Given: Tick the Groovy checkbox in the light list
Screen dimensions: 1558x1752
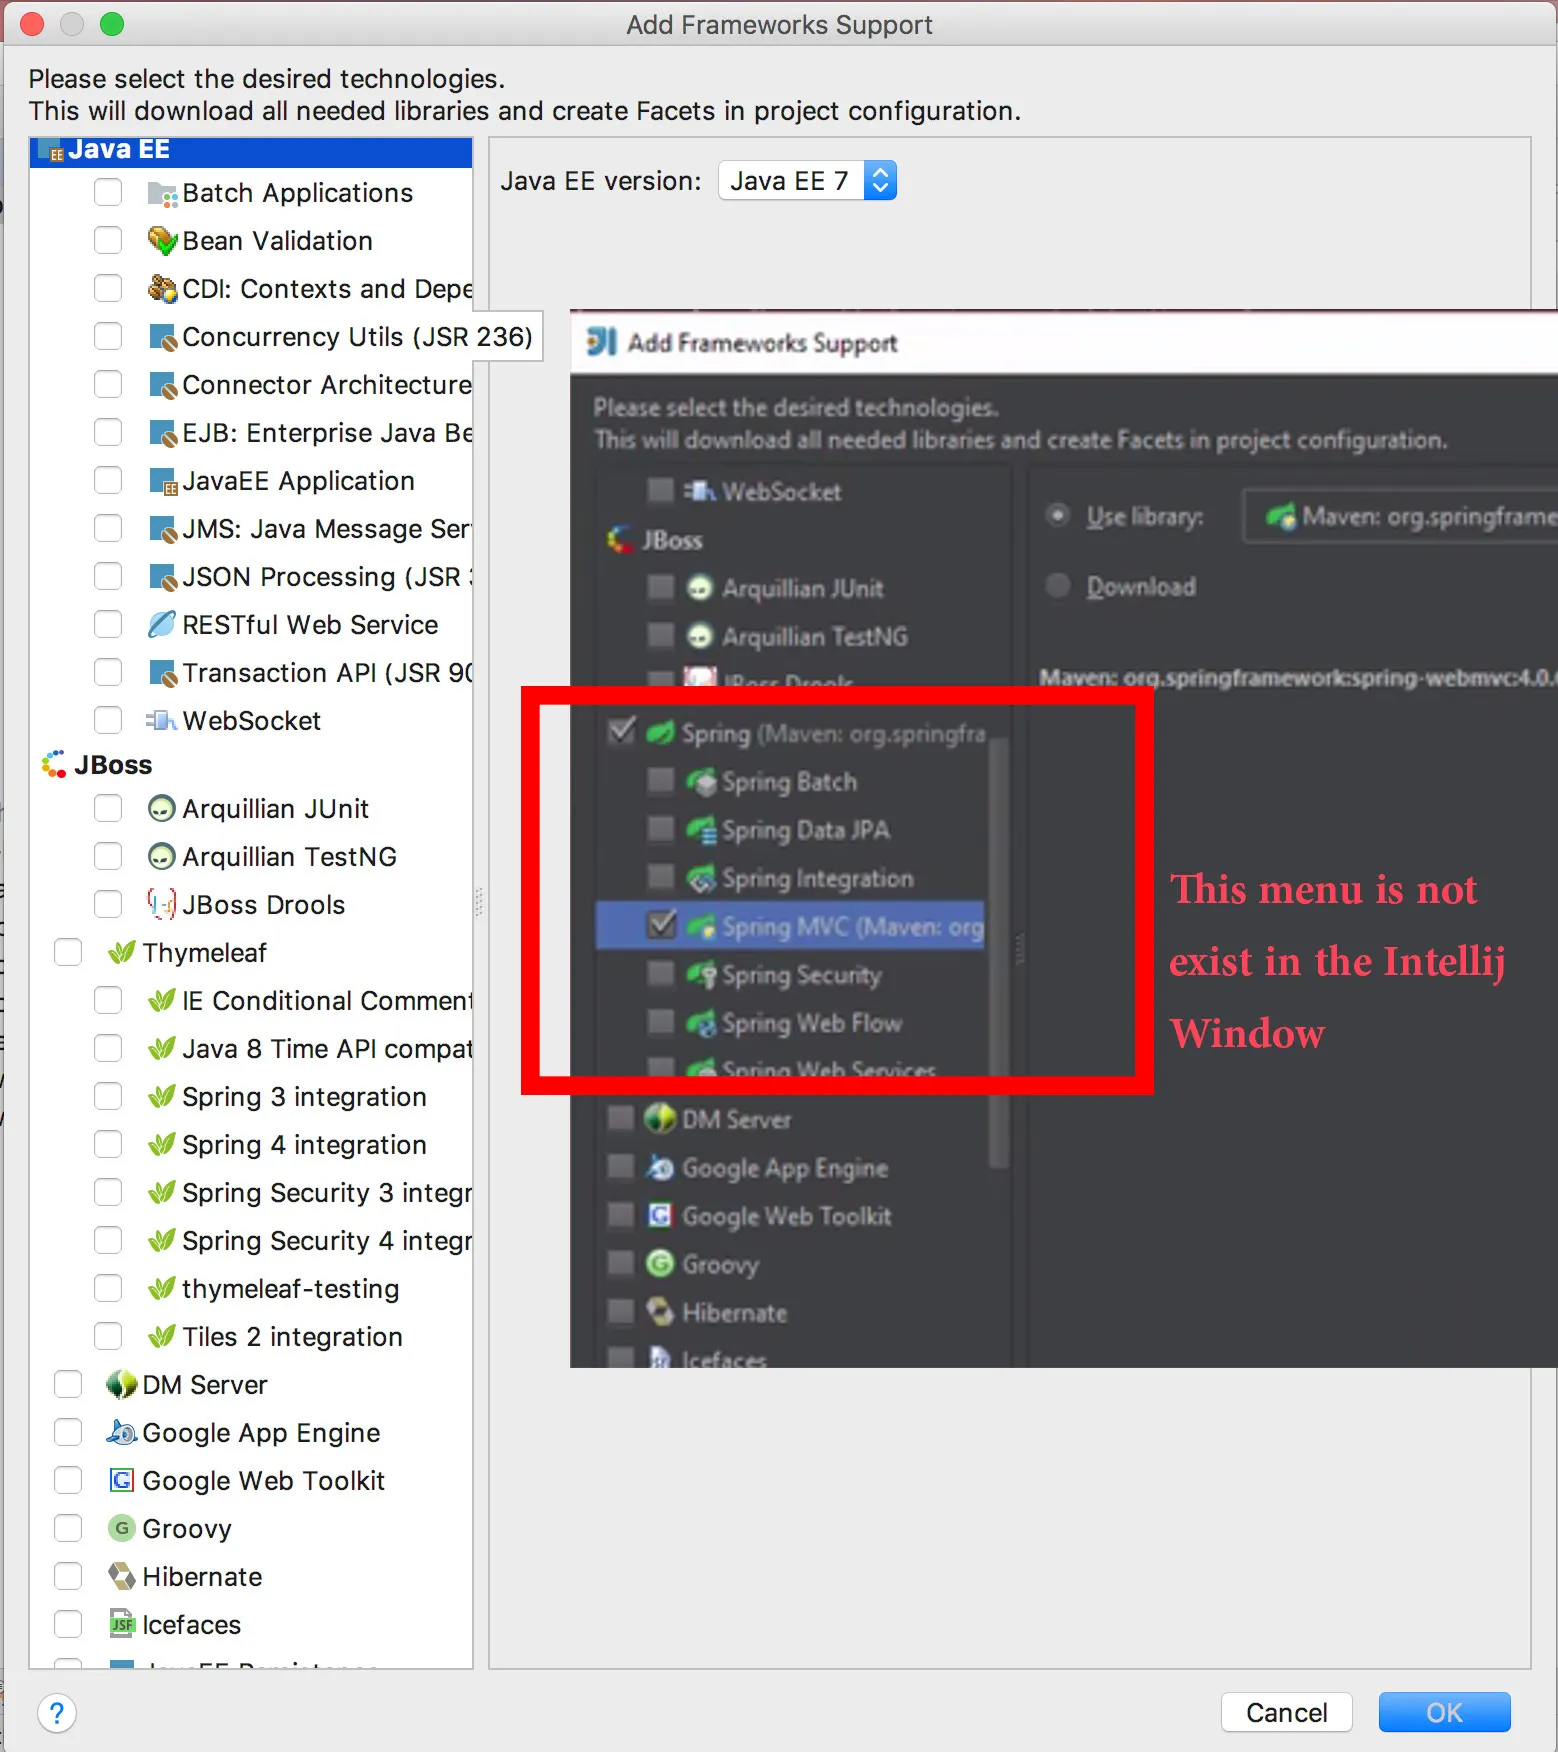Looking at the screenshot, I should (x=68, y=1529).
